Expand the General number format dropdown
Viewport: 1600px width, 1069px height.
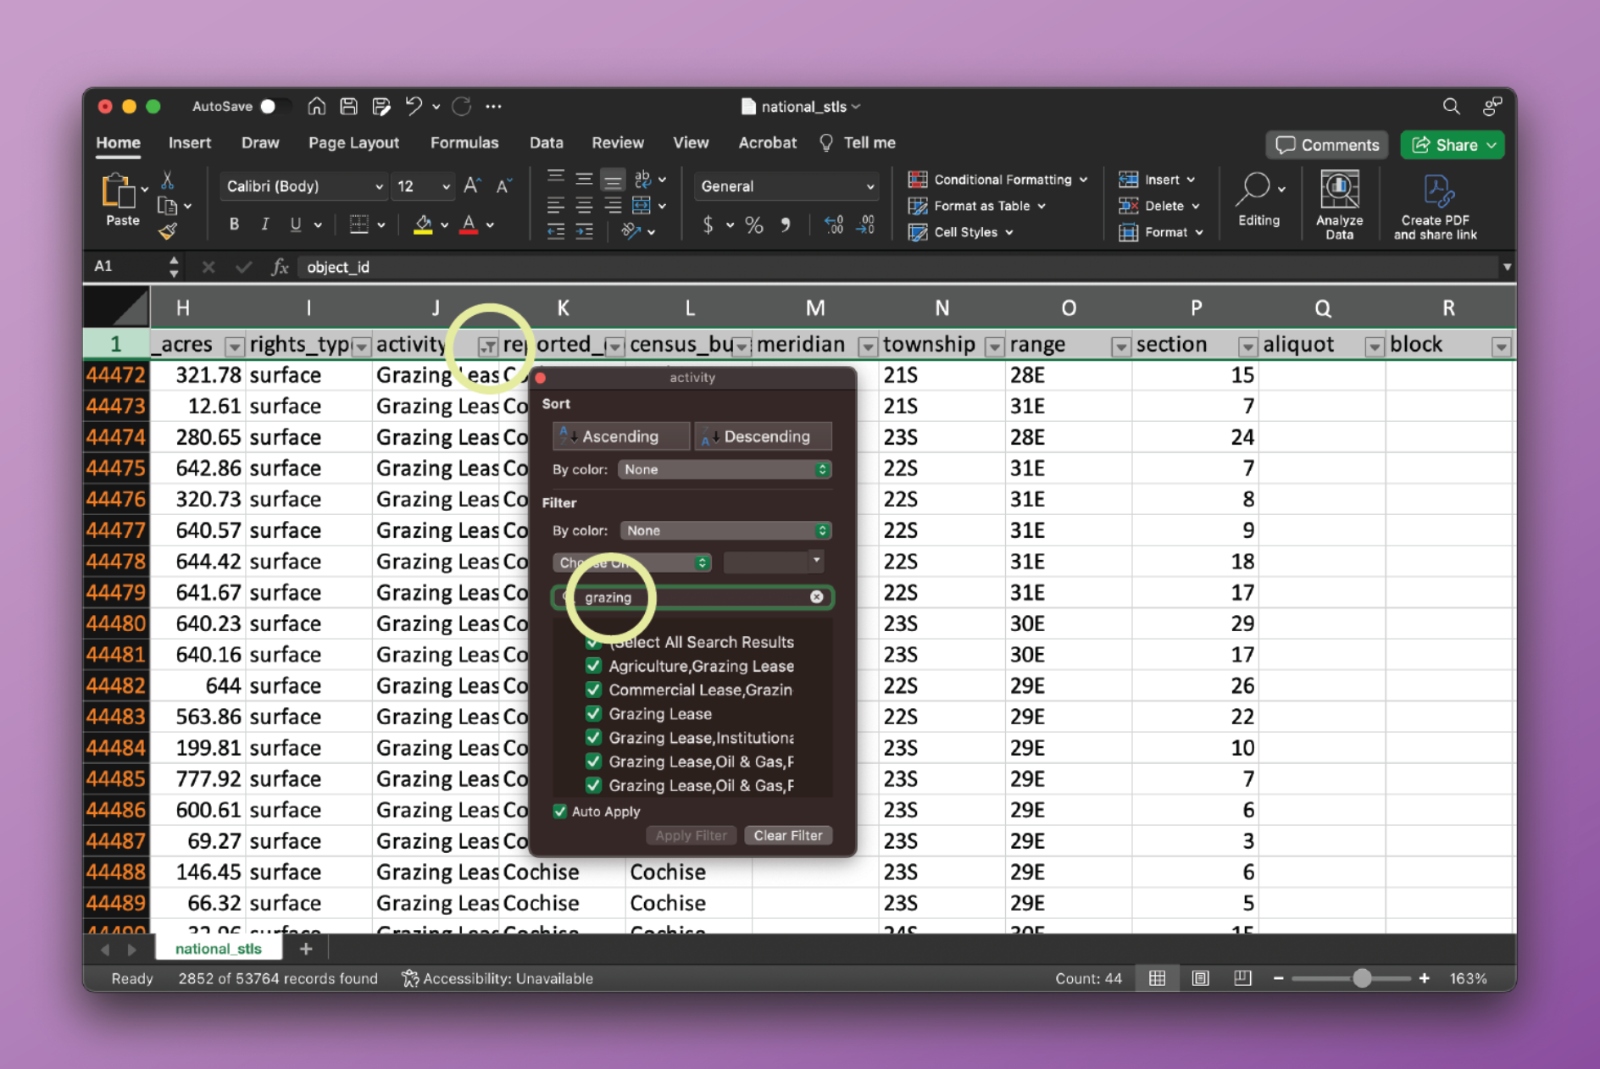(x=870, y=186)
